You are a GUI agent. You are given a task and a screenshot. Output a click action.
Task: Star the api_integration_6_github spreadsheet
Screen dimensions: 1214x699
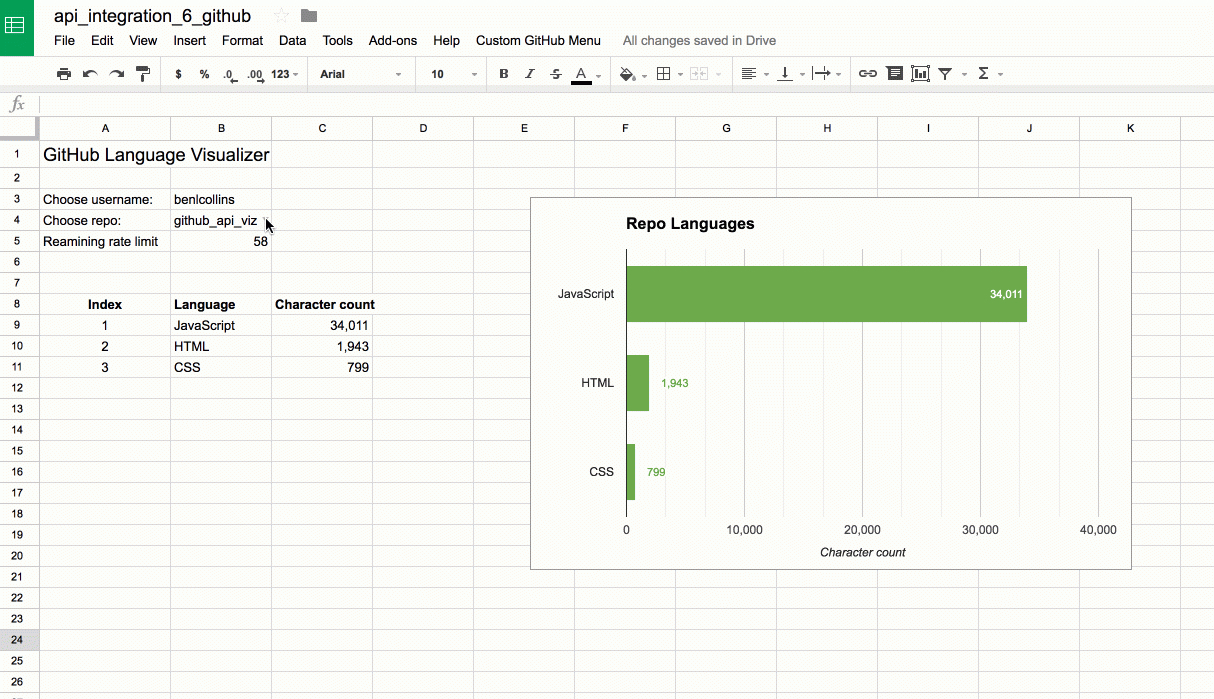(x=283, y=15)
